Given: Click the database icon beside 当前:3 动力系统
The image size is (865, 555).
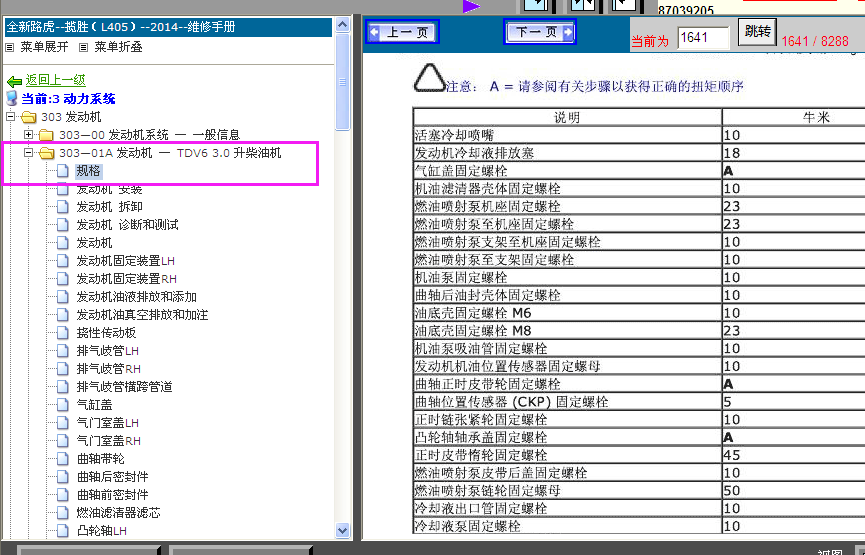Looking at the screenshot, I should point(12,99).
